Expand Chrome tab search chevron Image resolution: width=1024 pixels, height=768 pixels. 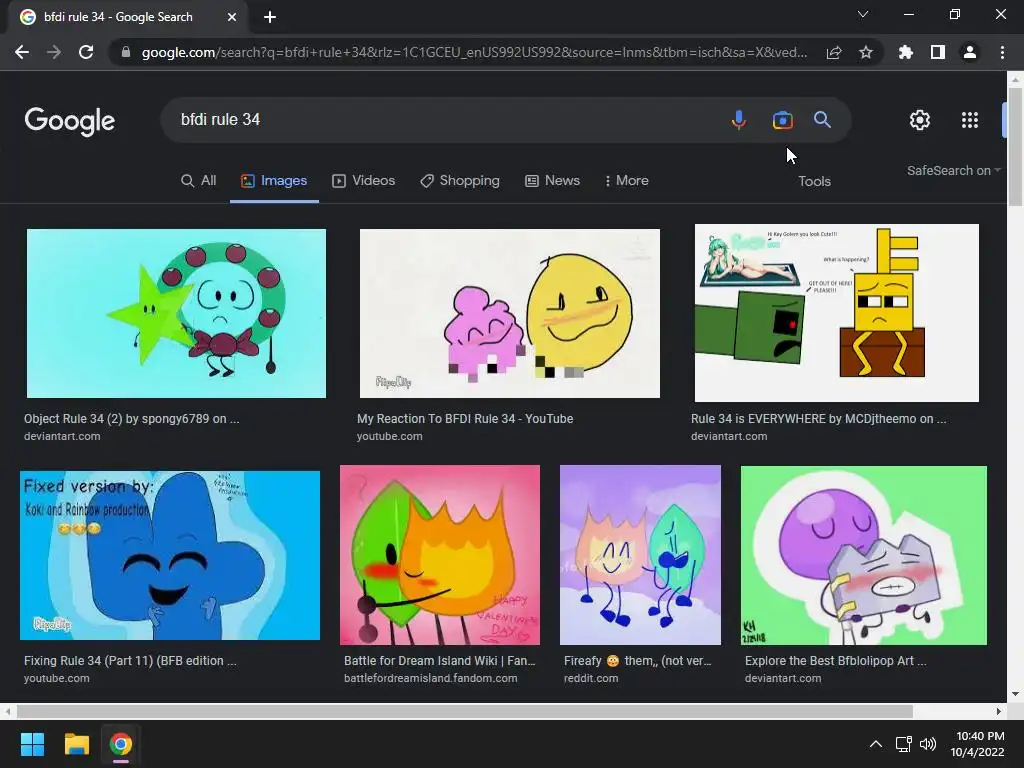pyautogui.click(x=863, y=14)
